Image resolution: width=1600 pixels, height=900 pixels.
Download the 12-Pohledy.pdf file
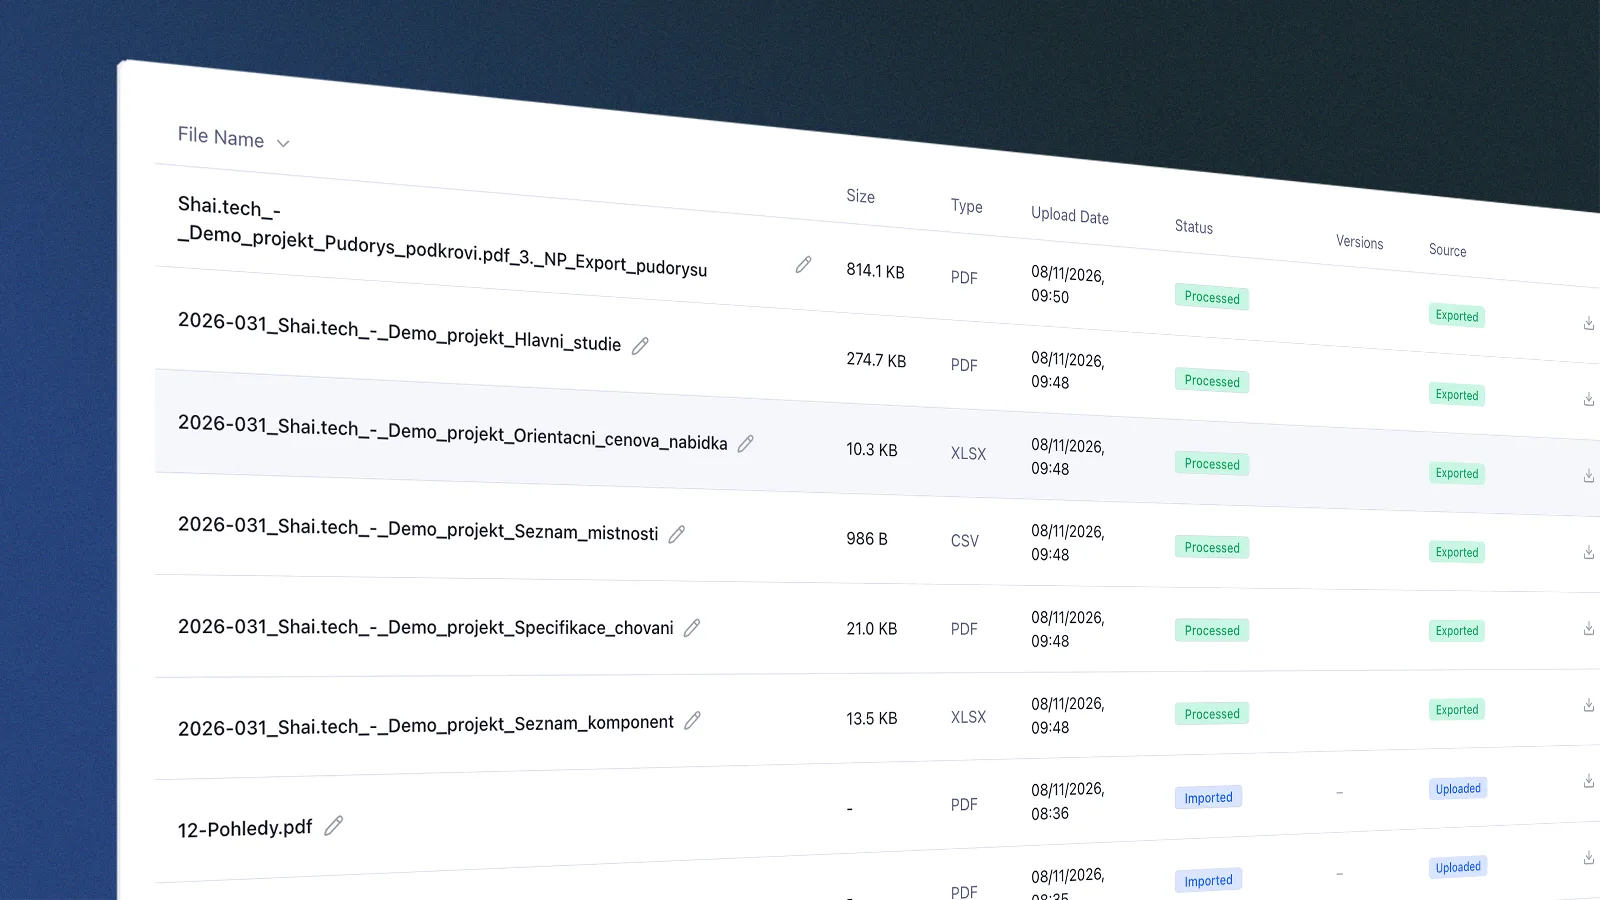tap(1588, 781)
